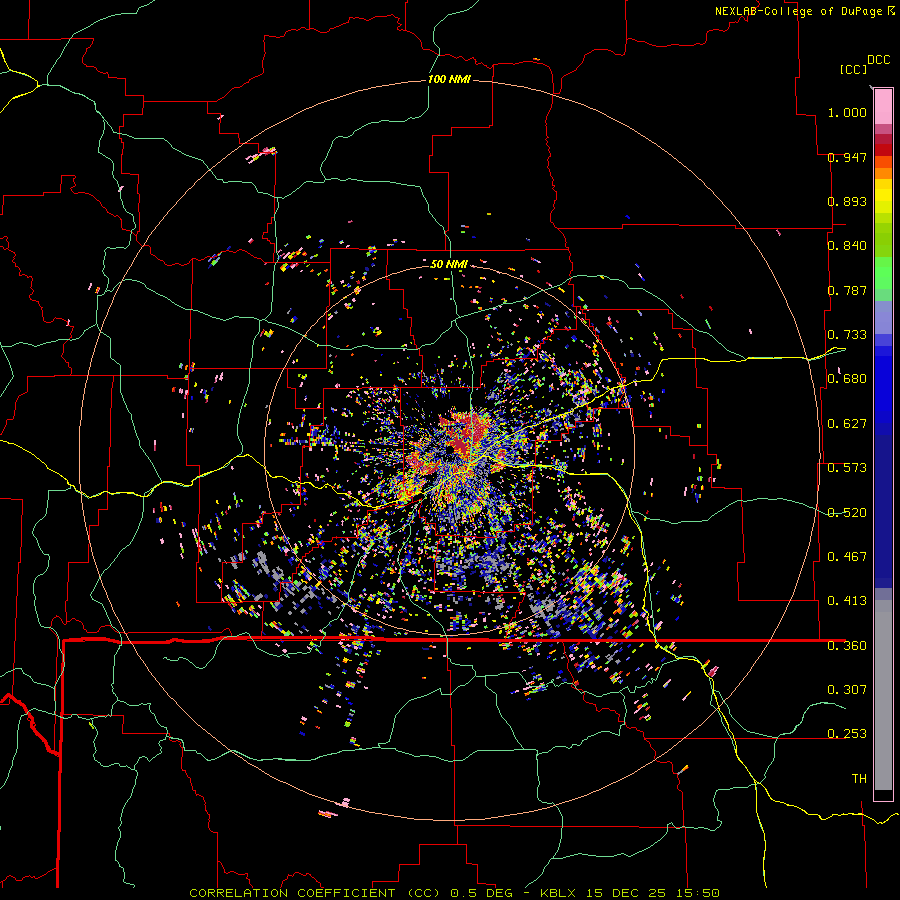Click the 0.840 legend value
This screenshot has height=900, width=900.
847,246
